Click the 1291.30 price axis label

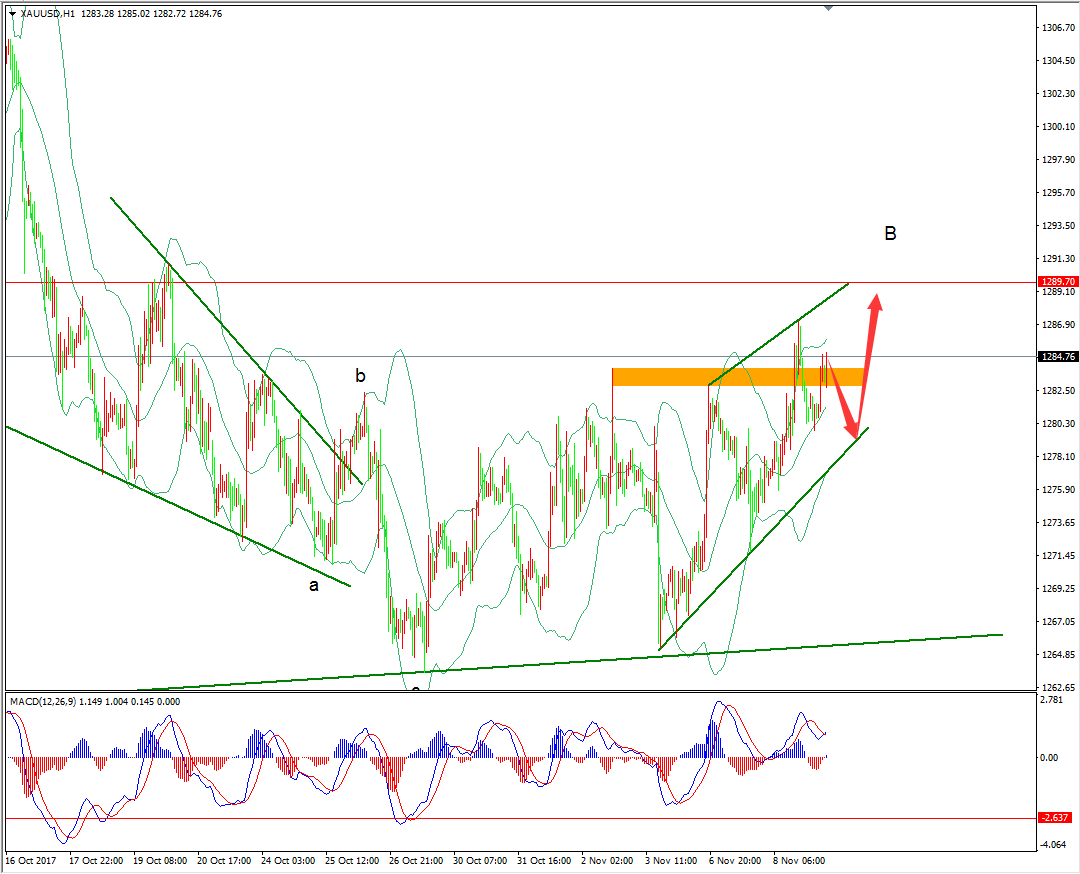pyautogui.click(x=1059, y=259)
